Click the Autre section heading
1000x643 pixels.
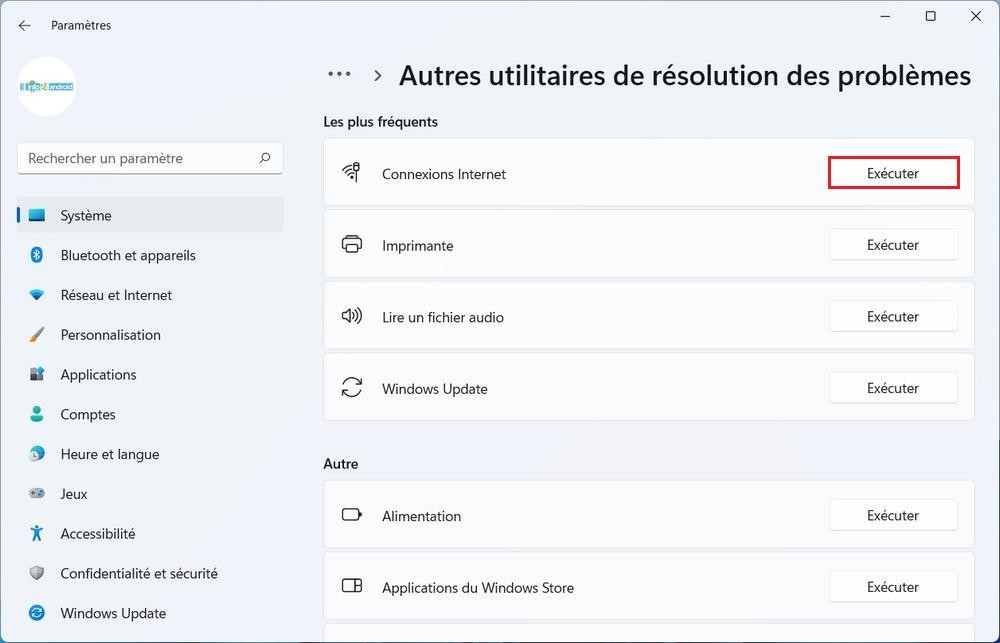(x=341, y=464)
